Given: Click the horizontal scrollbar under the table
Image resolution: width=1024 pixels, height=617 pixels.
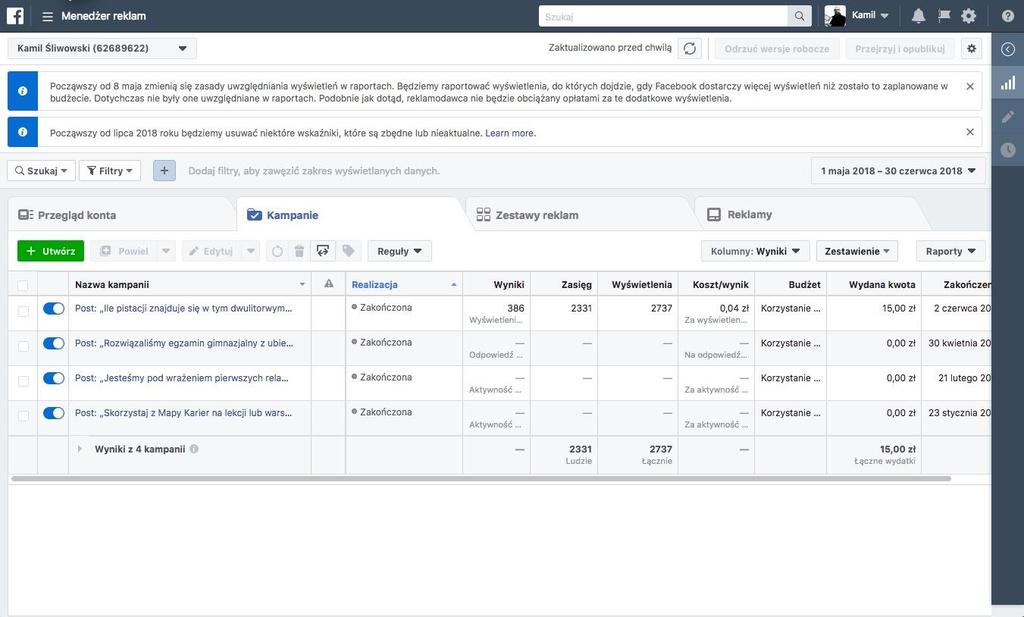Looking at the screenshot, I should coord(481,479).
